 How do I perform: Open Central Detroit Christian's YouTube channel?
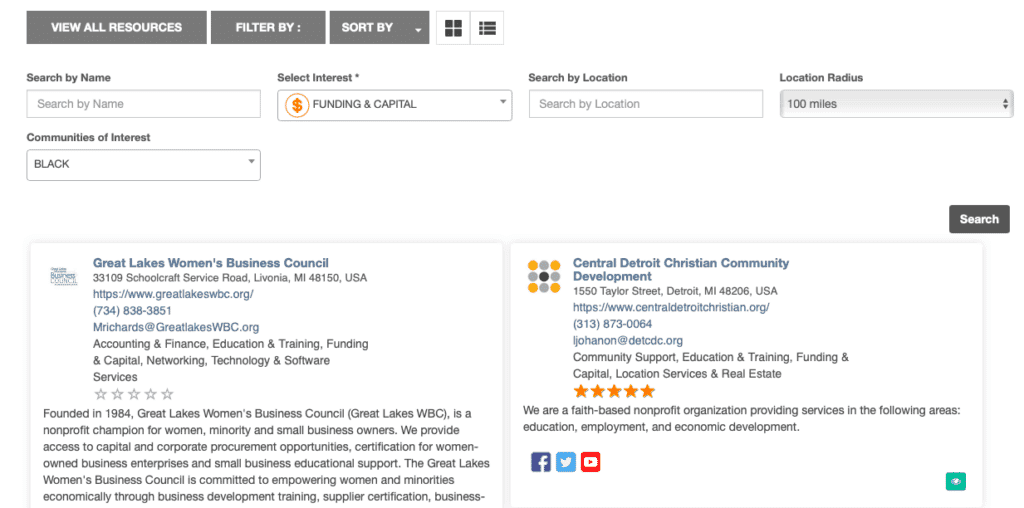click(x=590, y=462)
